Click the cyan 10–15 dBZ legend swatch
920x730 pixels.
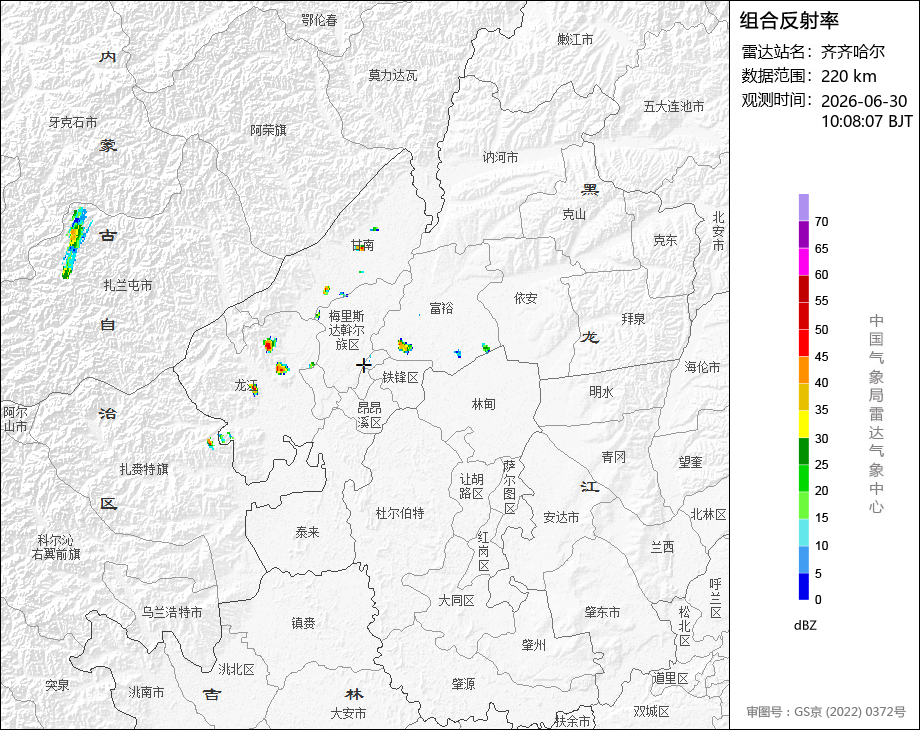click(x=804, y=532)
